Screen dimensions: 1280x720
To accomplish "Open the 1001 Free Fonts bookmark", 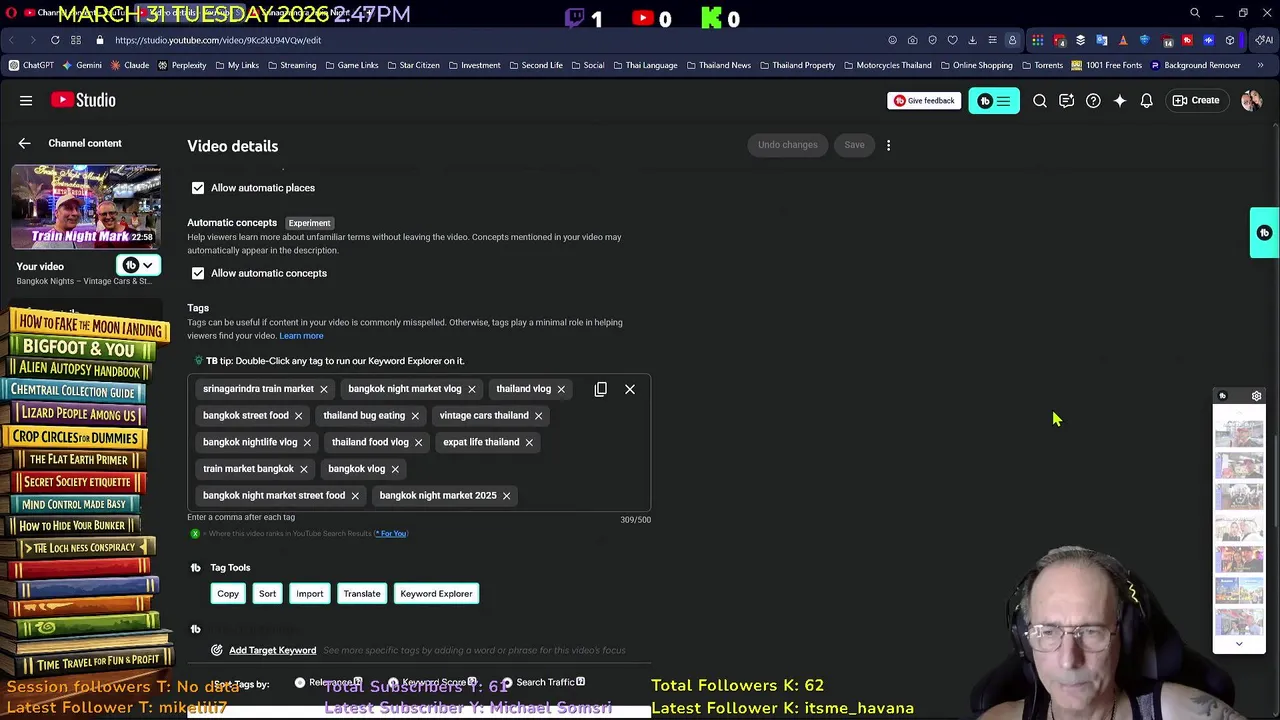I will [x=1106, y=65].
